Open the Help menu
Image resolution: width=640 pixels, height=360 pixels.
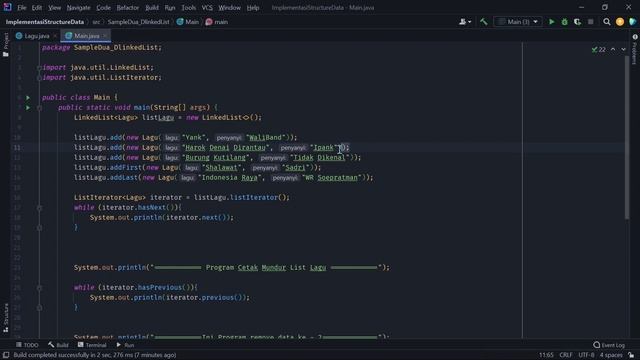253,7
